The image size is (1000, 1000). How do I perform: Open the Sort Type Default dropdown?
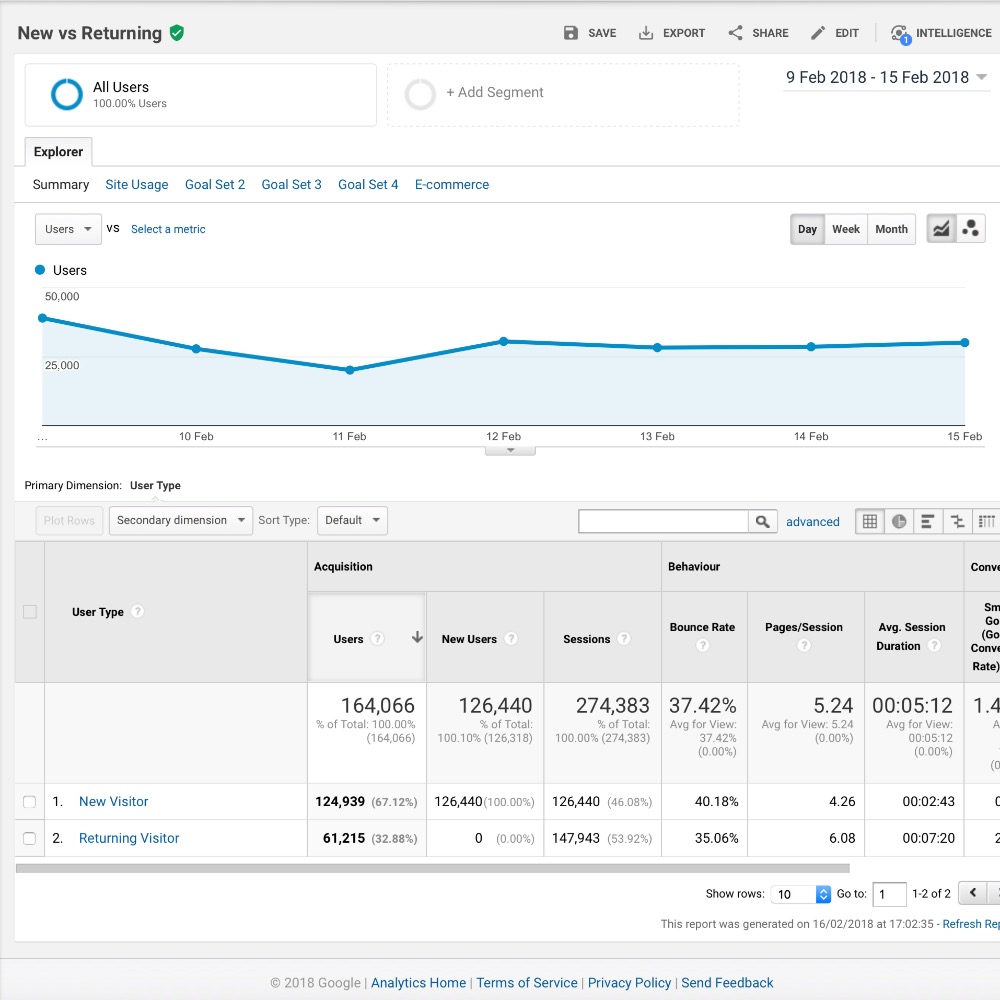click(x=352, y=520)
